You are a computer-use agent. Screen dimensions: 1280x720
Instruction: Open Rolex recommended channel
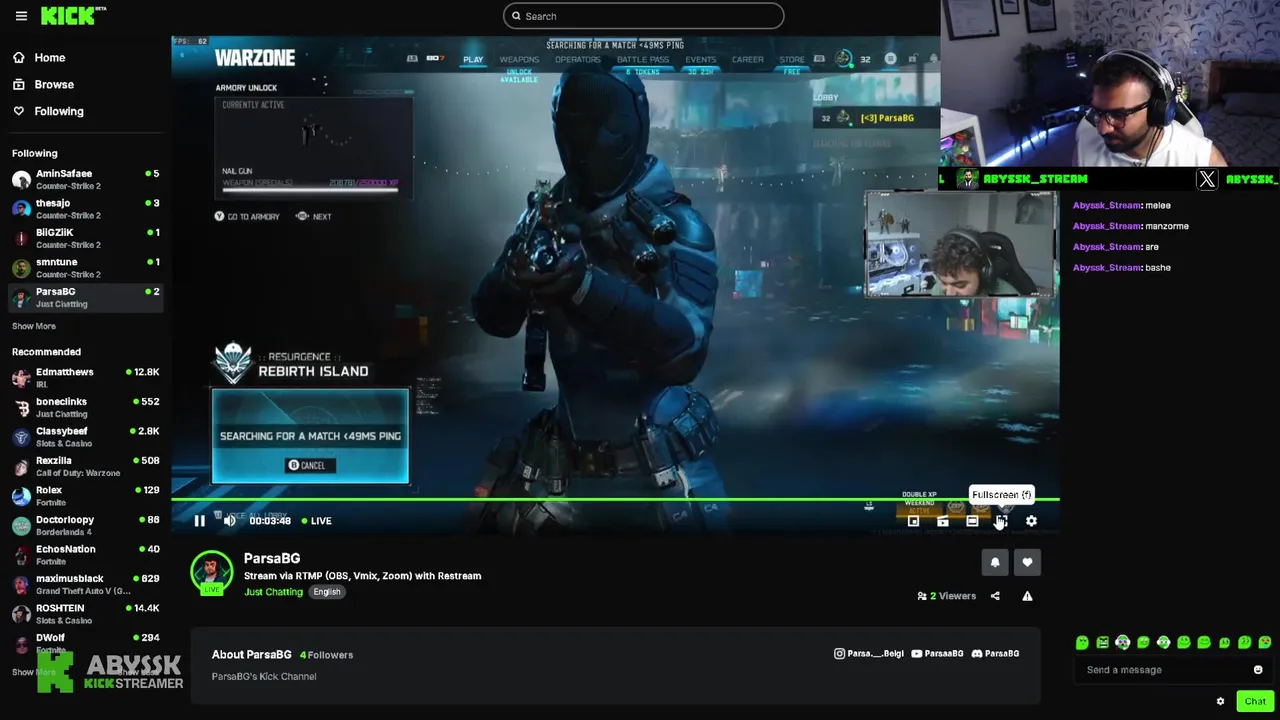(85, 495)
